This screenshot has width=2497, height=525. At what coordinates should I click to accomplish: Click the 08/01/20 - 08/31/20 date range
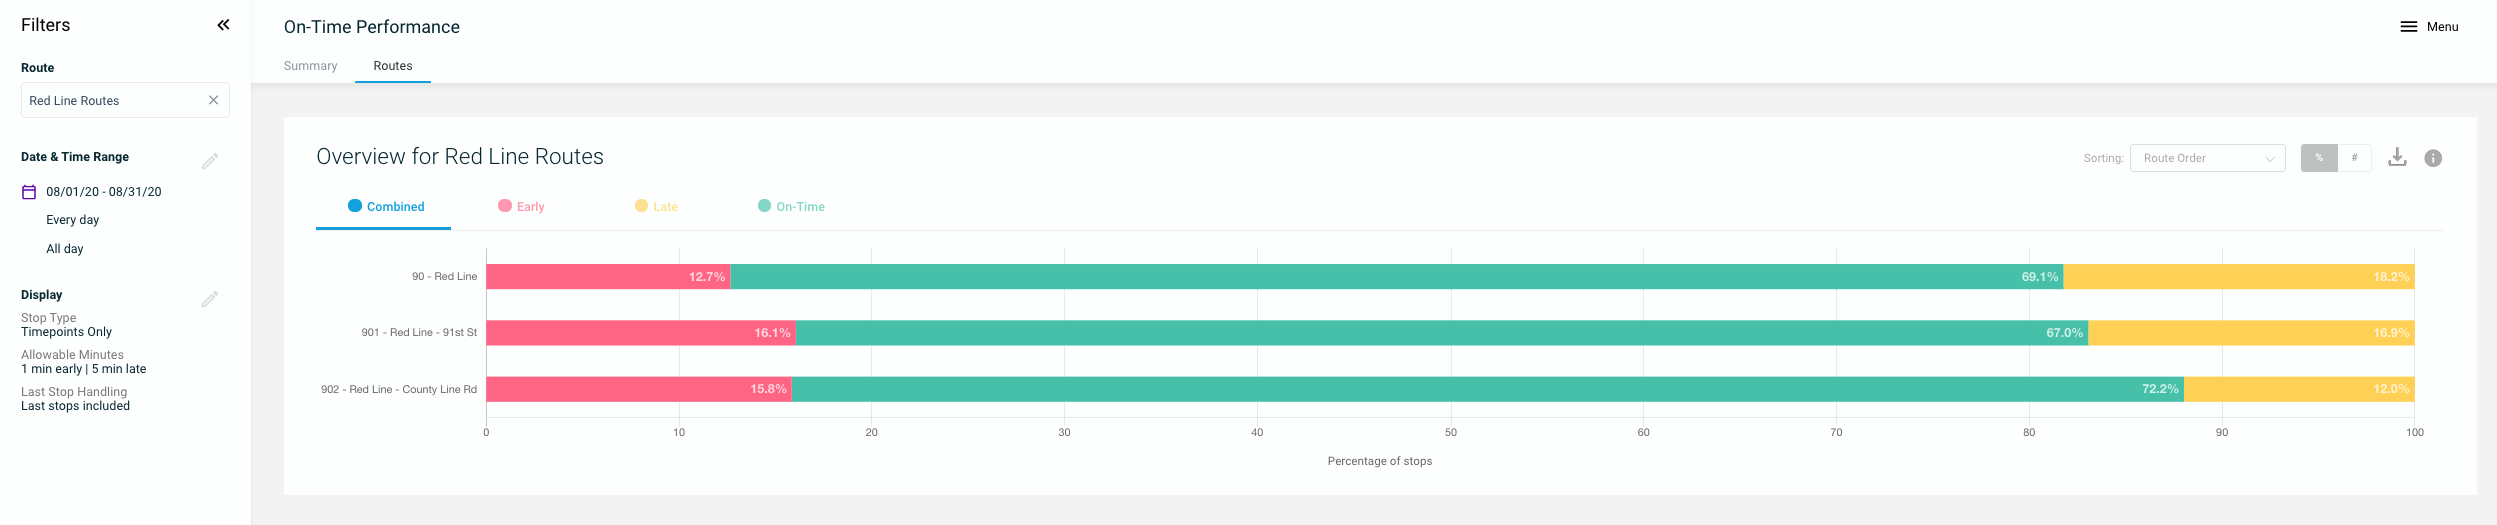point(103,192)
